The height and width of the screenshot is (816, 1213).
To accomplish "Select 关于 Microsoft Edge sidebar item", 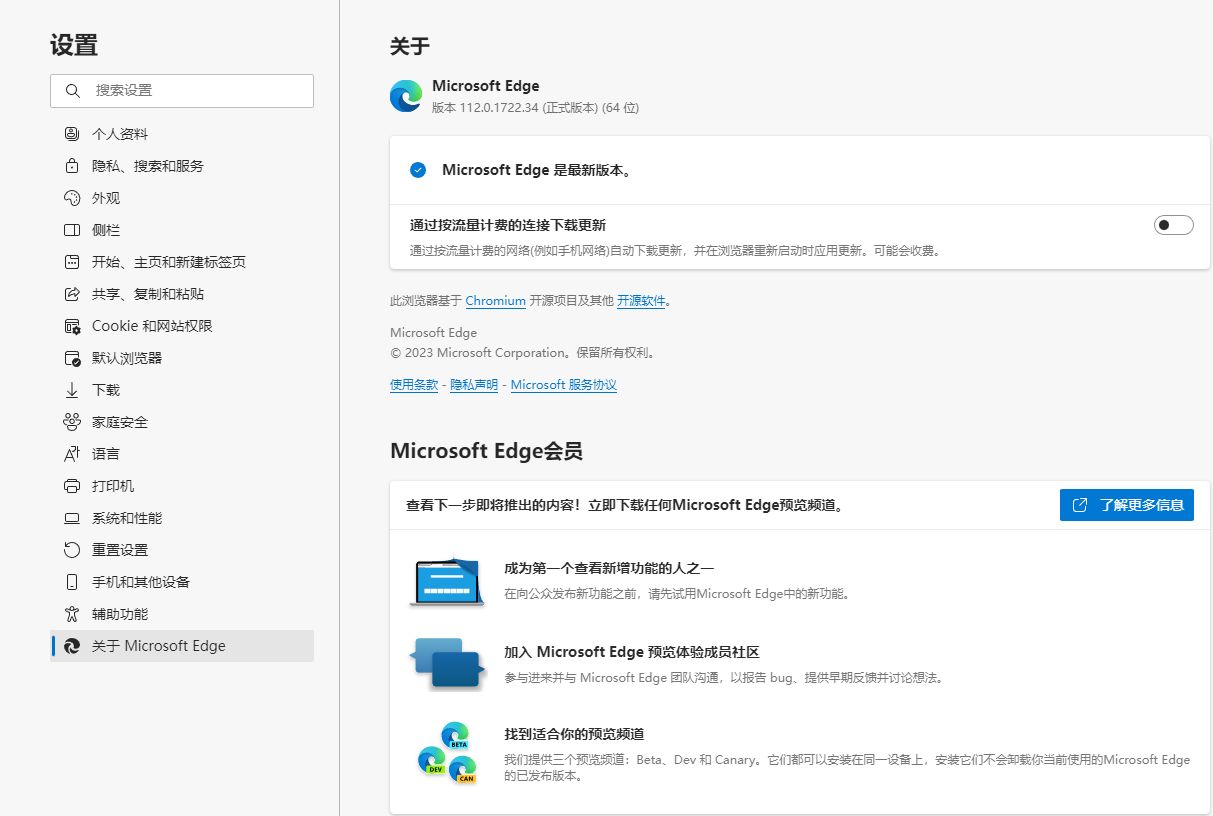I will click(x=158, y=646).
